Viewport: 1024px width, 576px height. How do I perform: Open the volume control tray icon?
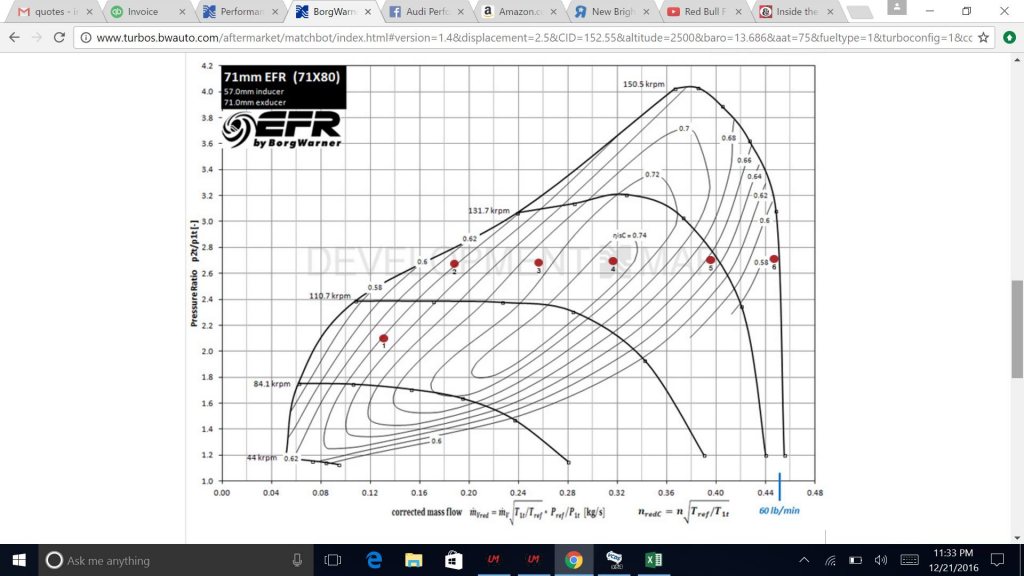(880, 560)
